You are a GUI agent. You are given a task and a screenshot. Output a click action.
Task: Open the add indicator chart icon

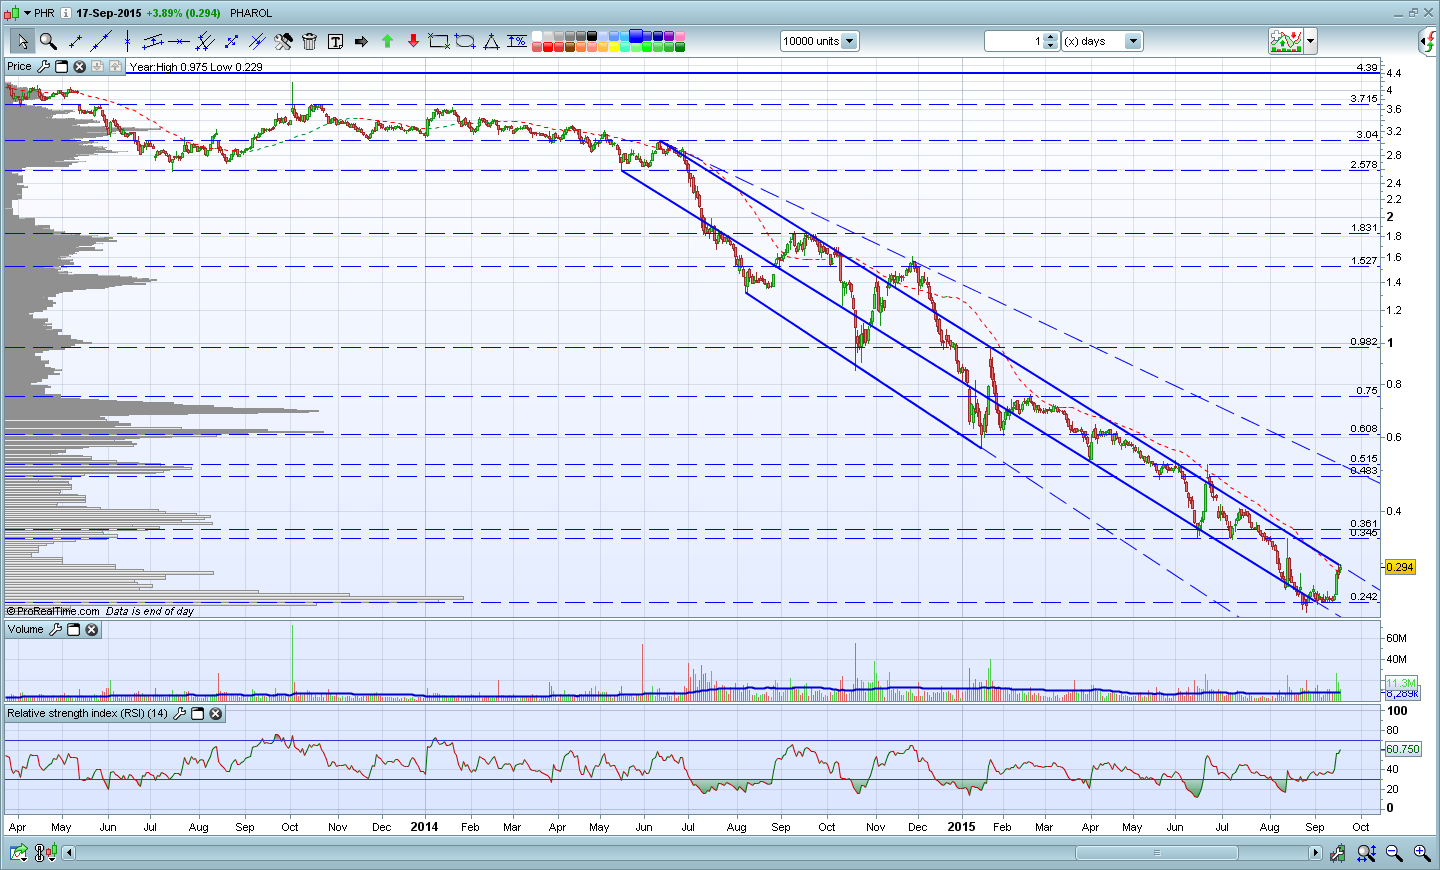1286,41
